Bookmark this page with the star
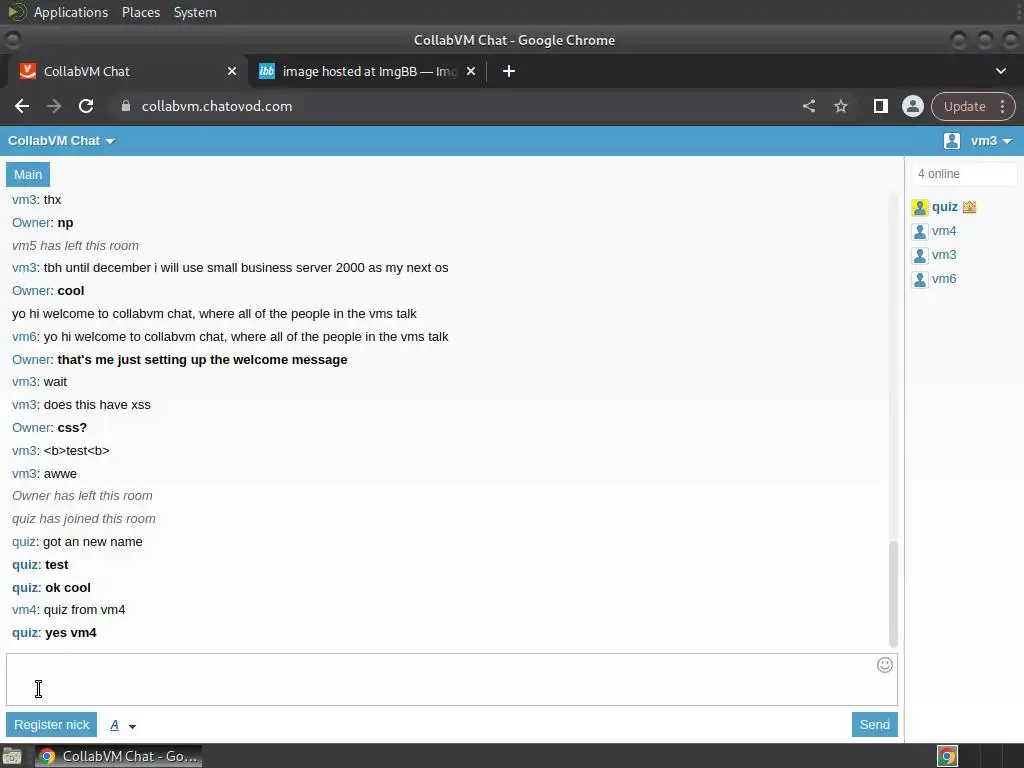Viewport: 1024px width, 768px height. [840, 106]
